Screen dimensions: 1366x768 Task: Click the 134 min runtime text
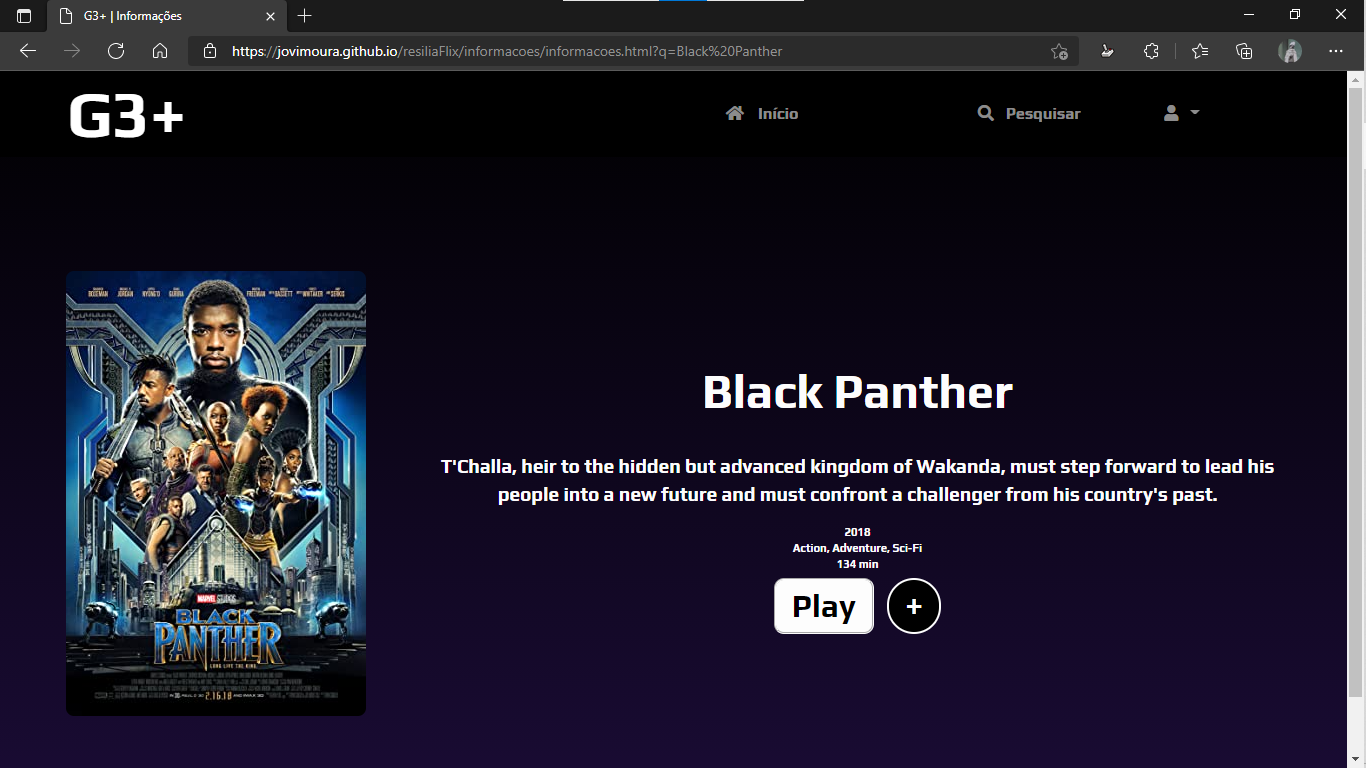pos(857,564)
